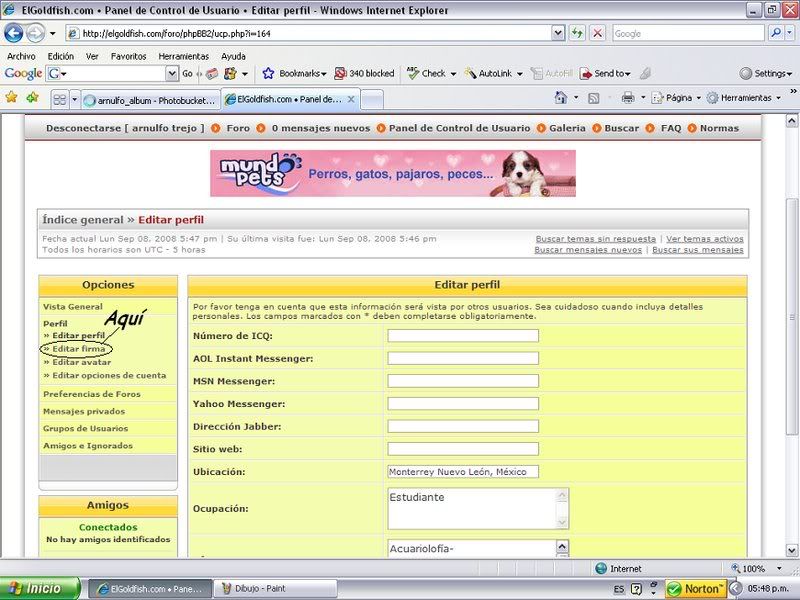Open the Quick Tabs grid icon

pos(60,99)
